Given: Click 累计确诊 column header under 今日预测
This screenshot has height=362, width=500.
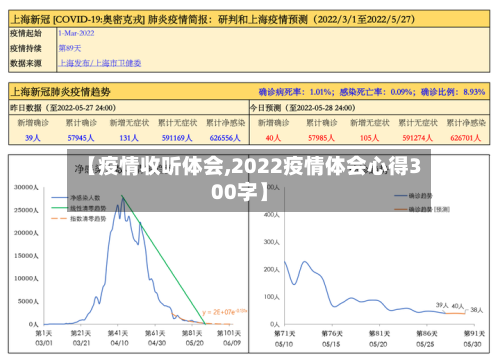Looking at the screenshot, I should pyautogui.click(x=322, y=123).
